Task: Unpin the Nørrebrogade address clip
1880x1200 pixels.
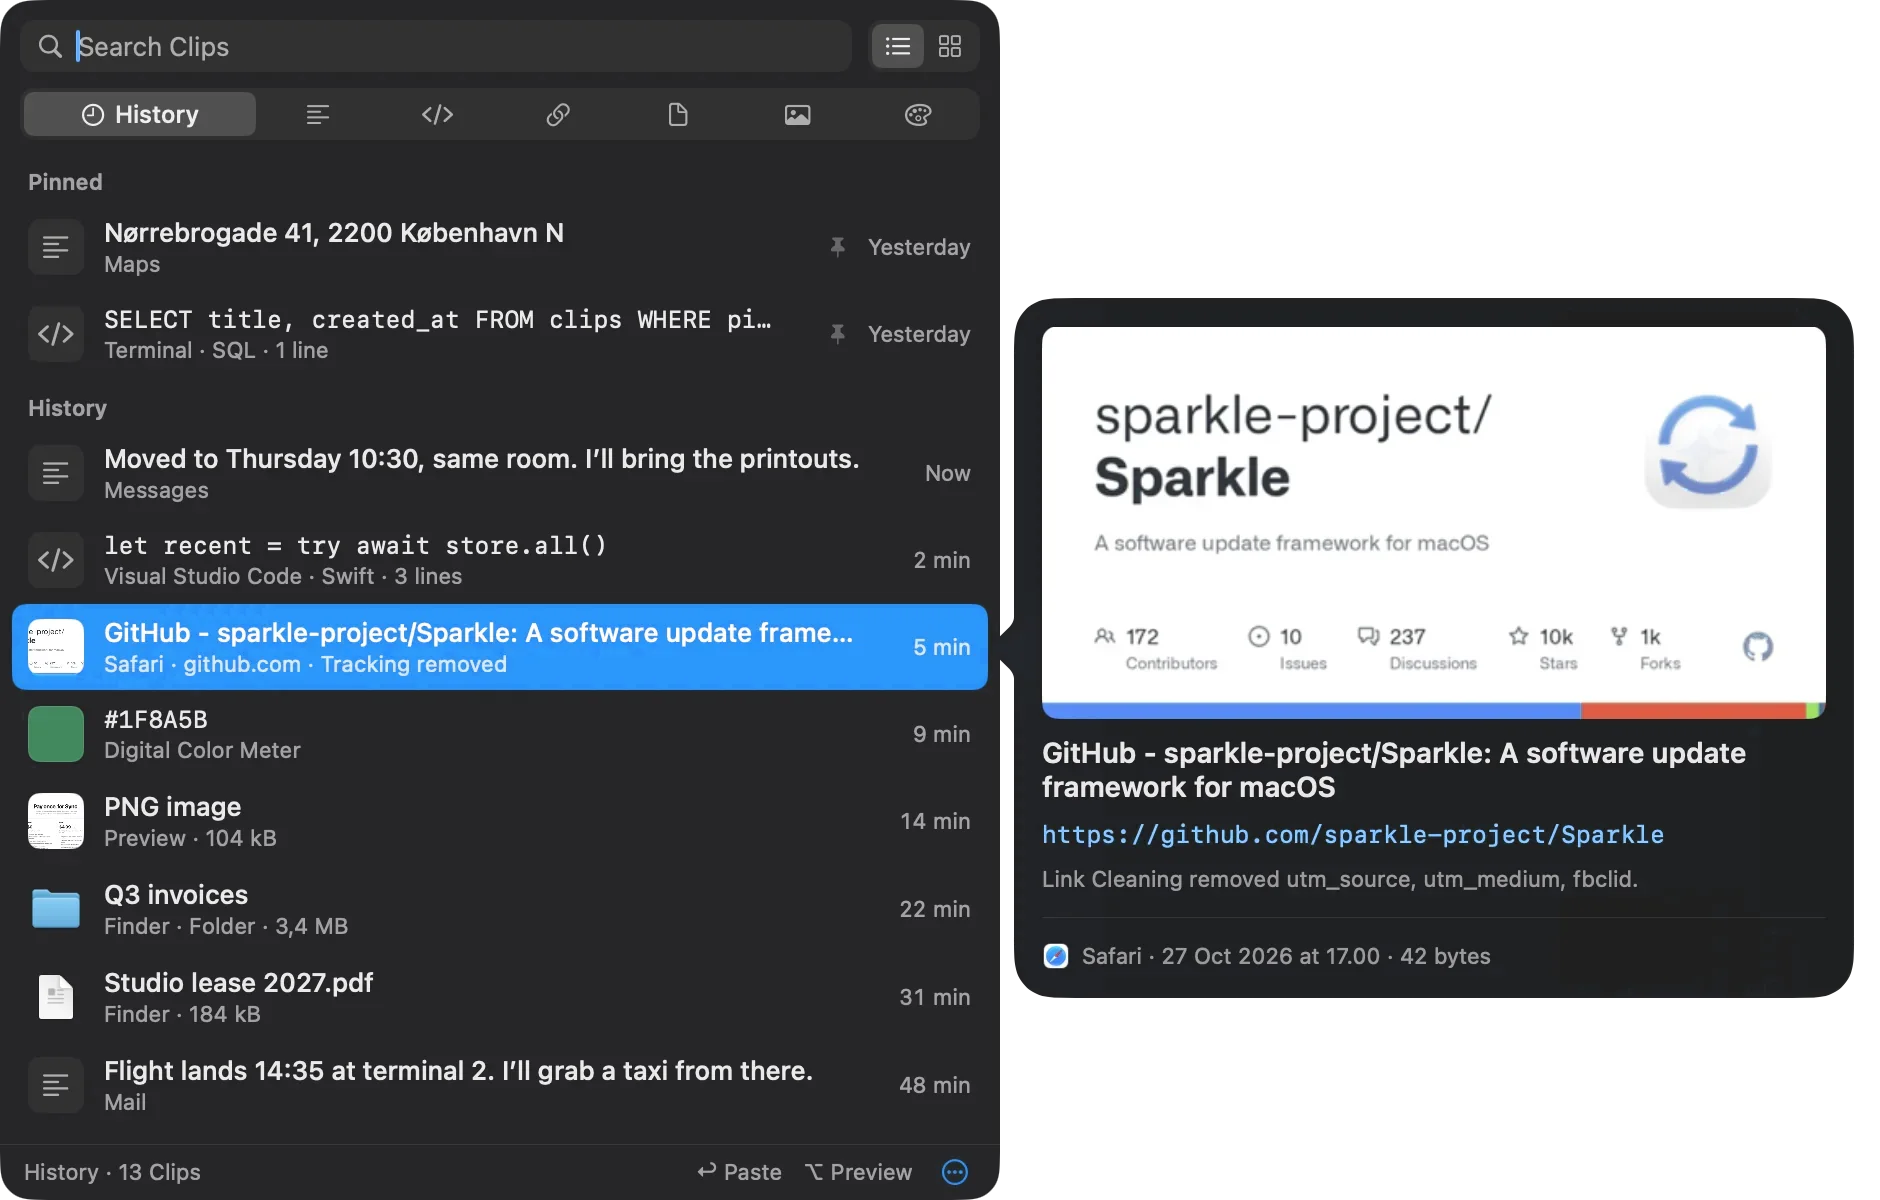Action: [838, 246]
